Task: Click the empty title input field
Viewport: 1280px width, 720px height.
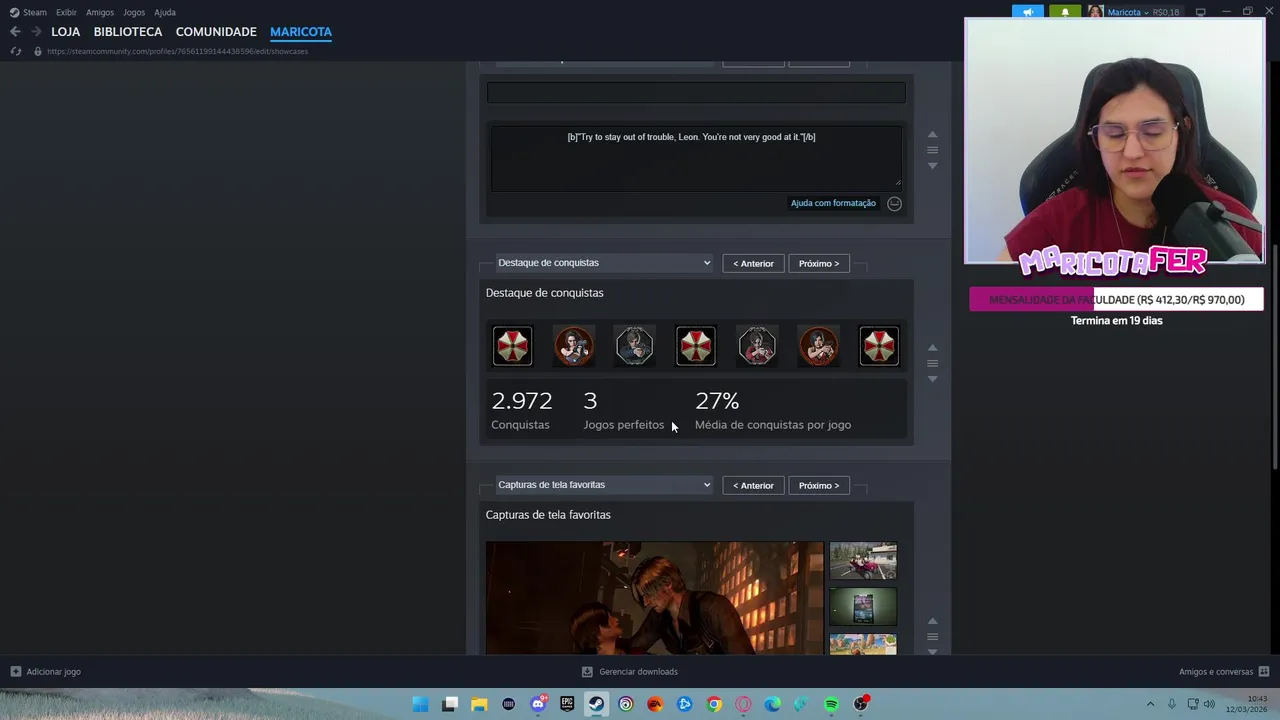Action: pos(696,92)
